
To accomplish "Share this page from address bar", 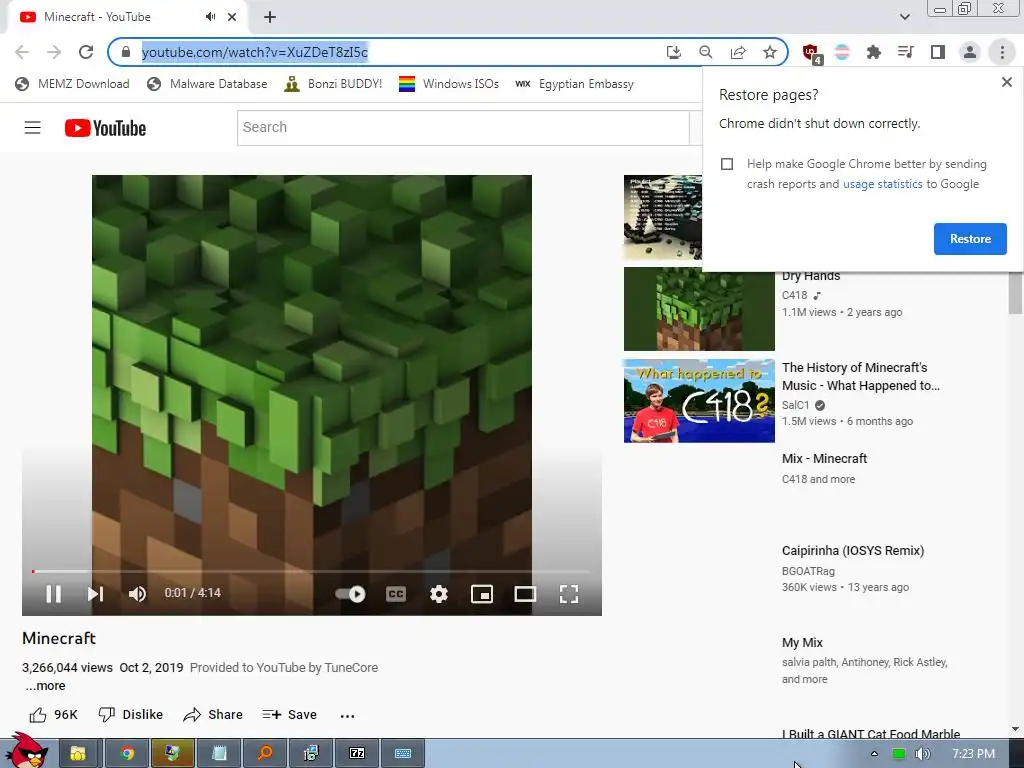I will [738, 52].
